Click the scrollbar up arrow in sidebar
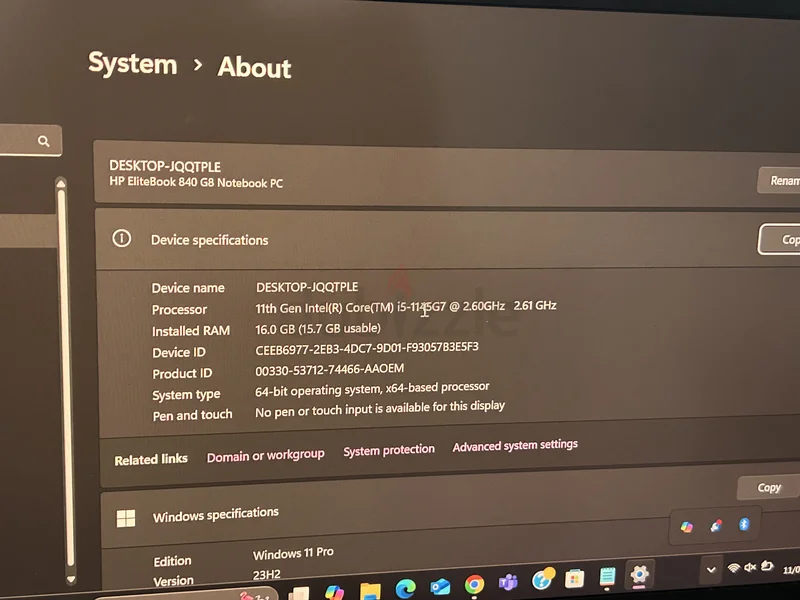Image resolution: width=800 pixels, height=600 pixels. (61, 183)
